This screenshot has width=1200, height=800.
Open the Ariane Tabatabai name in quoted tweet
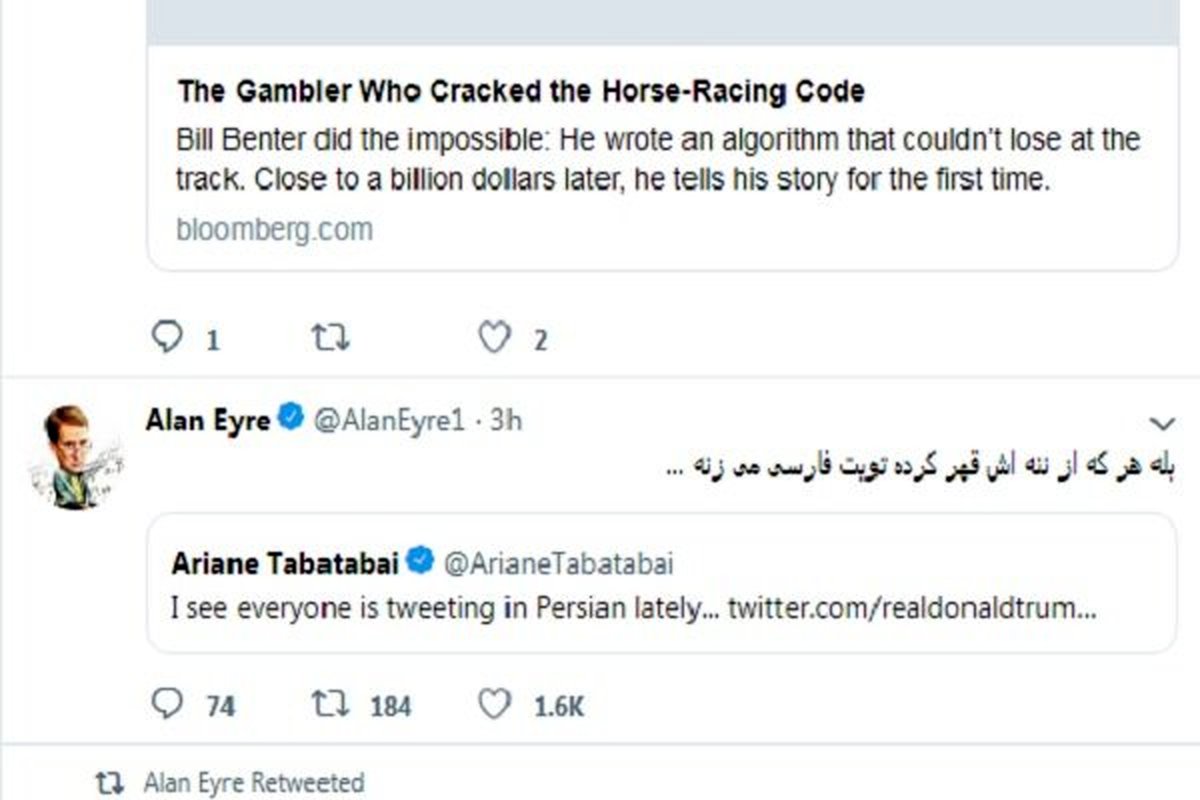point(285,563)
